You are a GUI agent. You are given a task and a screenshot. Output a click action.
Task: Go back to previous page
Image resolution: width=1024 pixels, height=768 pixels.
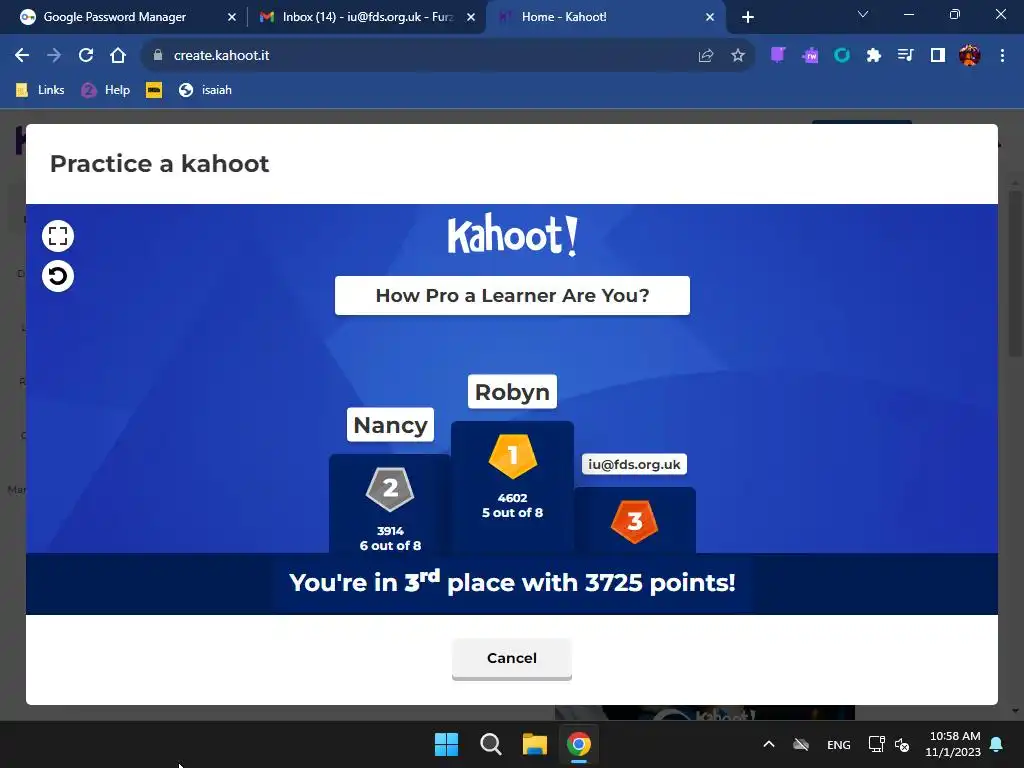coord(22,56)
